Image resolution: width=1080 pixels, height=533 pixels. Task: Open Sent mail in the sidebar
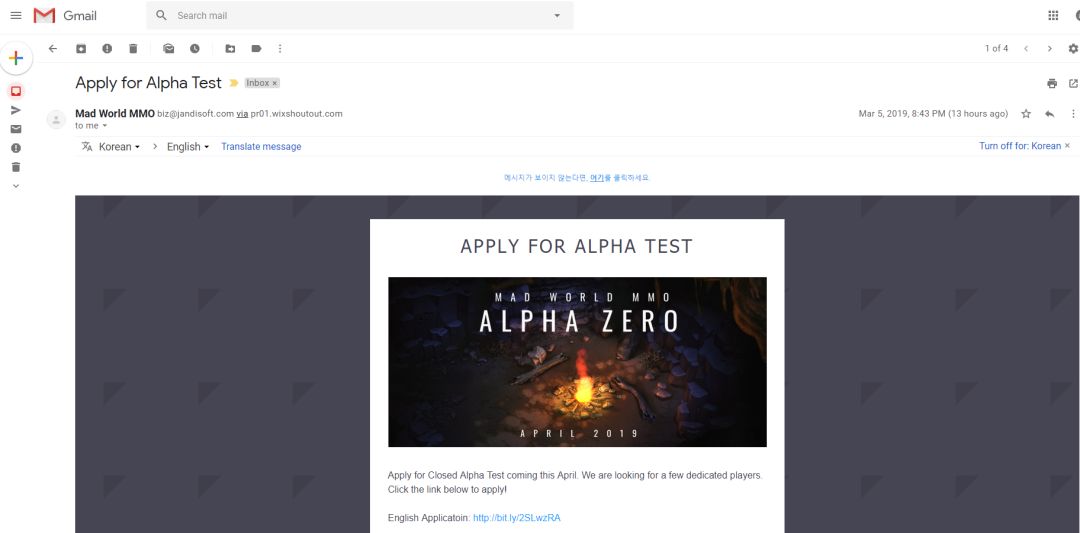(x=16, y=110)
